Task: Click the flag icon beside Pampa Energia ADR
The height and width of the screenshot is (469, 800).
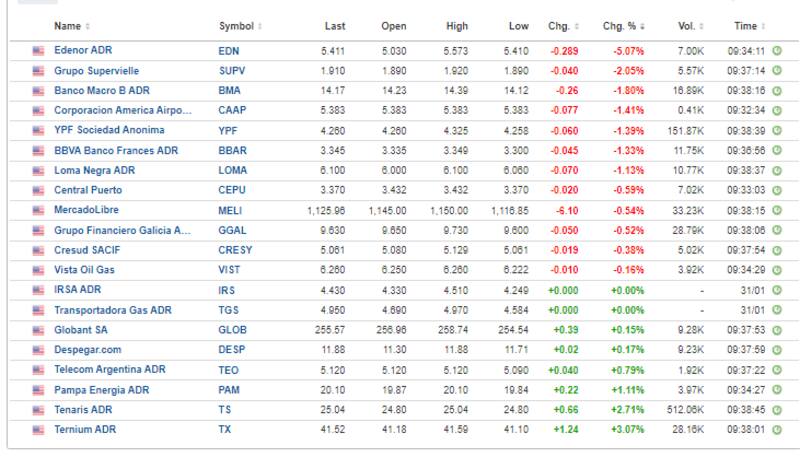Action: (x=39, y=390)
